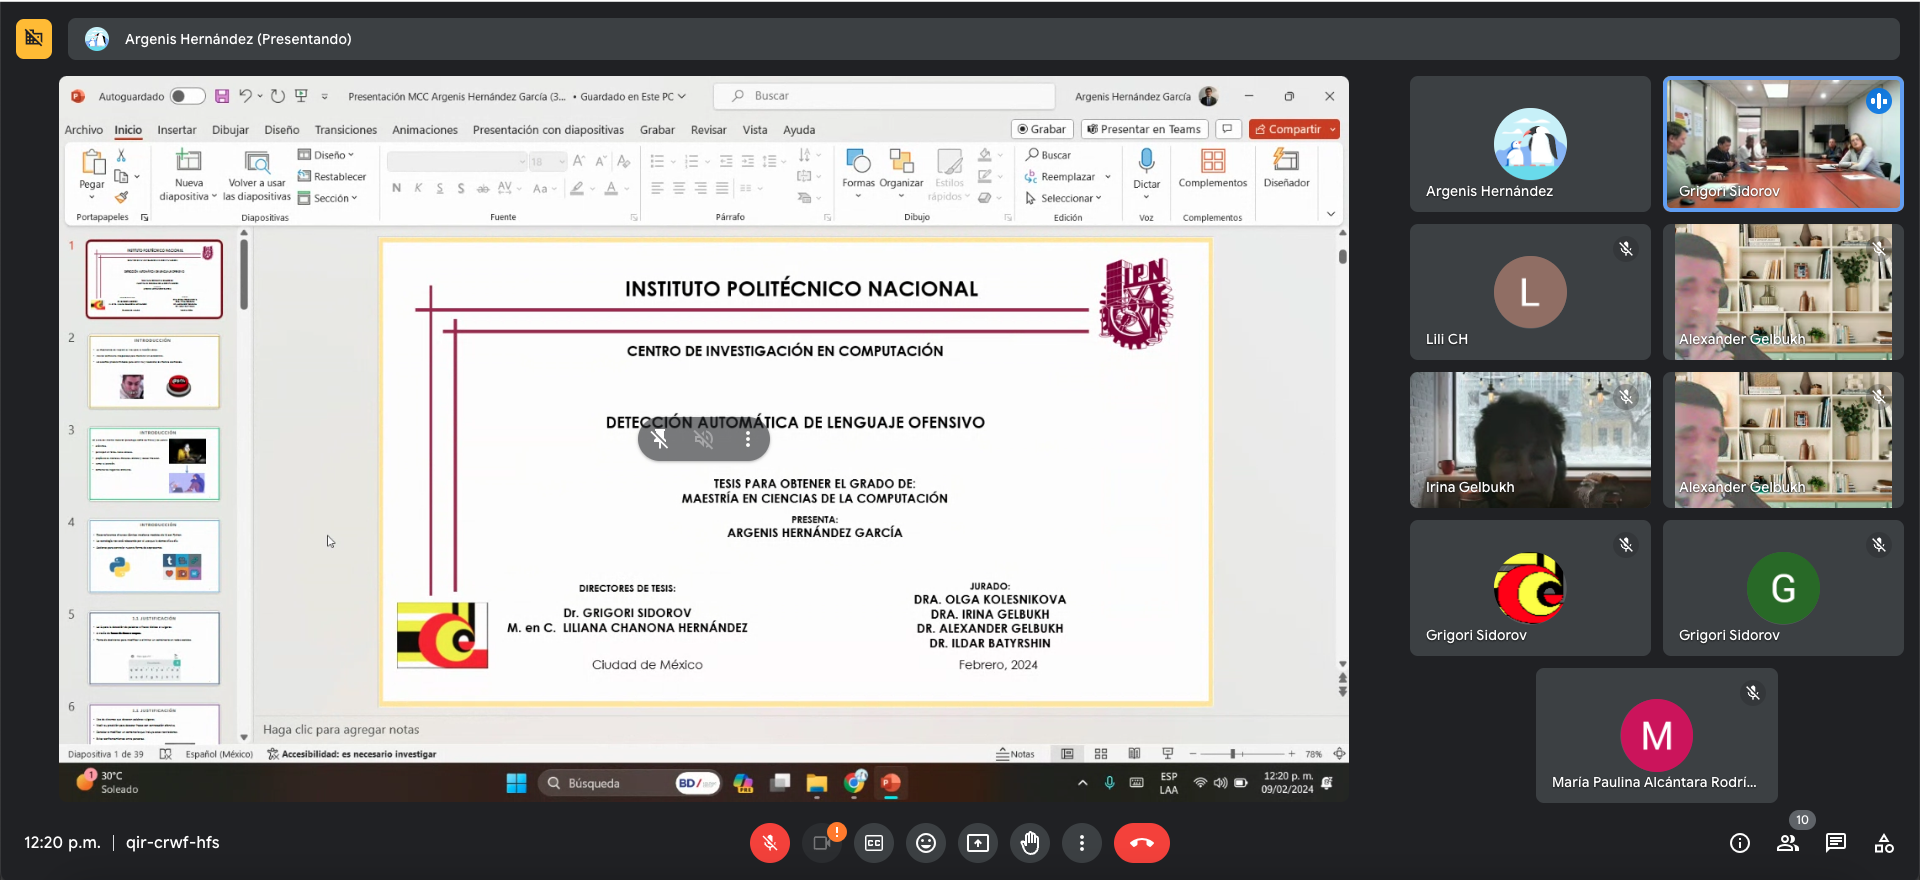
Task: Show hidden tray icons chevron
Action: [1082, 783]
